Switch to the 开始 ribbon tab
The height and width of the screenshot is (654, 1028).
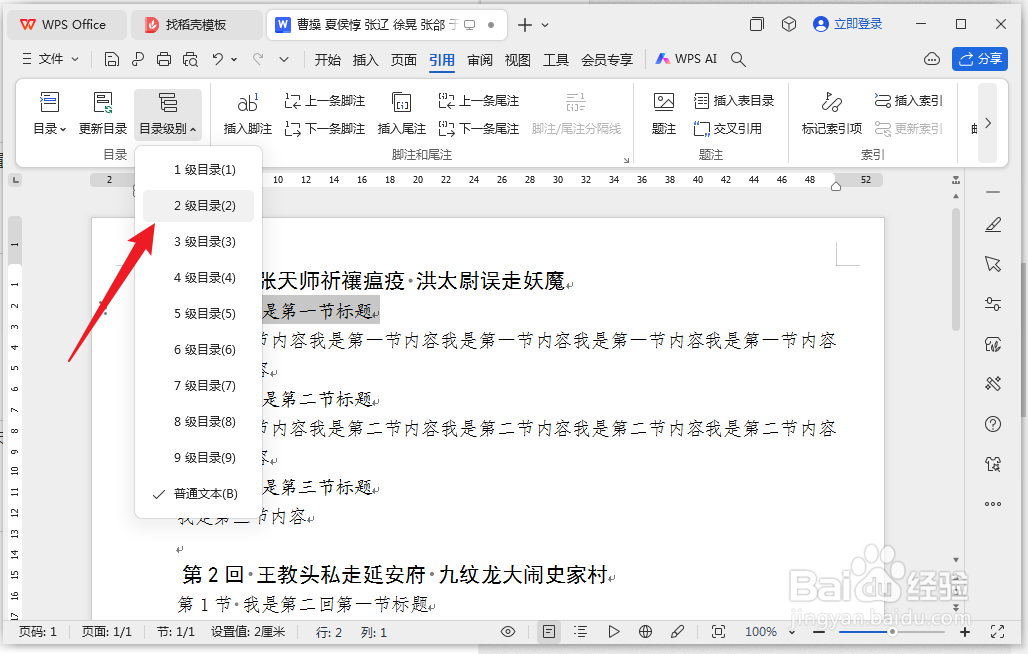(327, 60)
